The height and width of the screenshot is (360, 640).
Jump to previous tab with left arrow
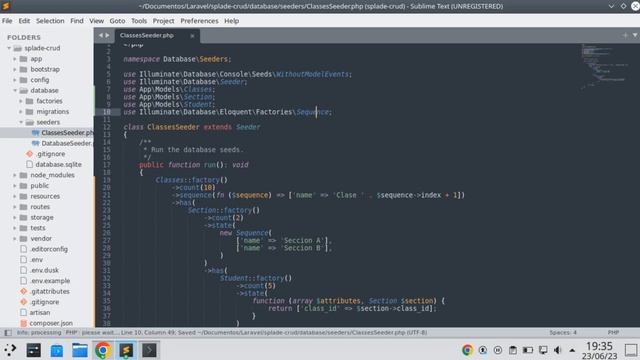tap(101, 36)
